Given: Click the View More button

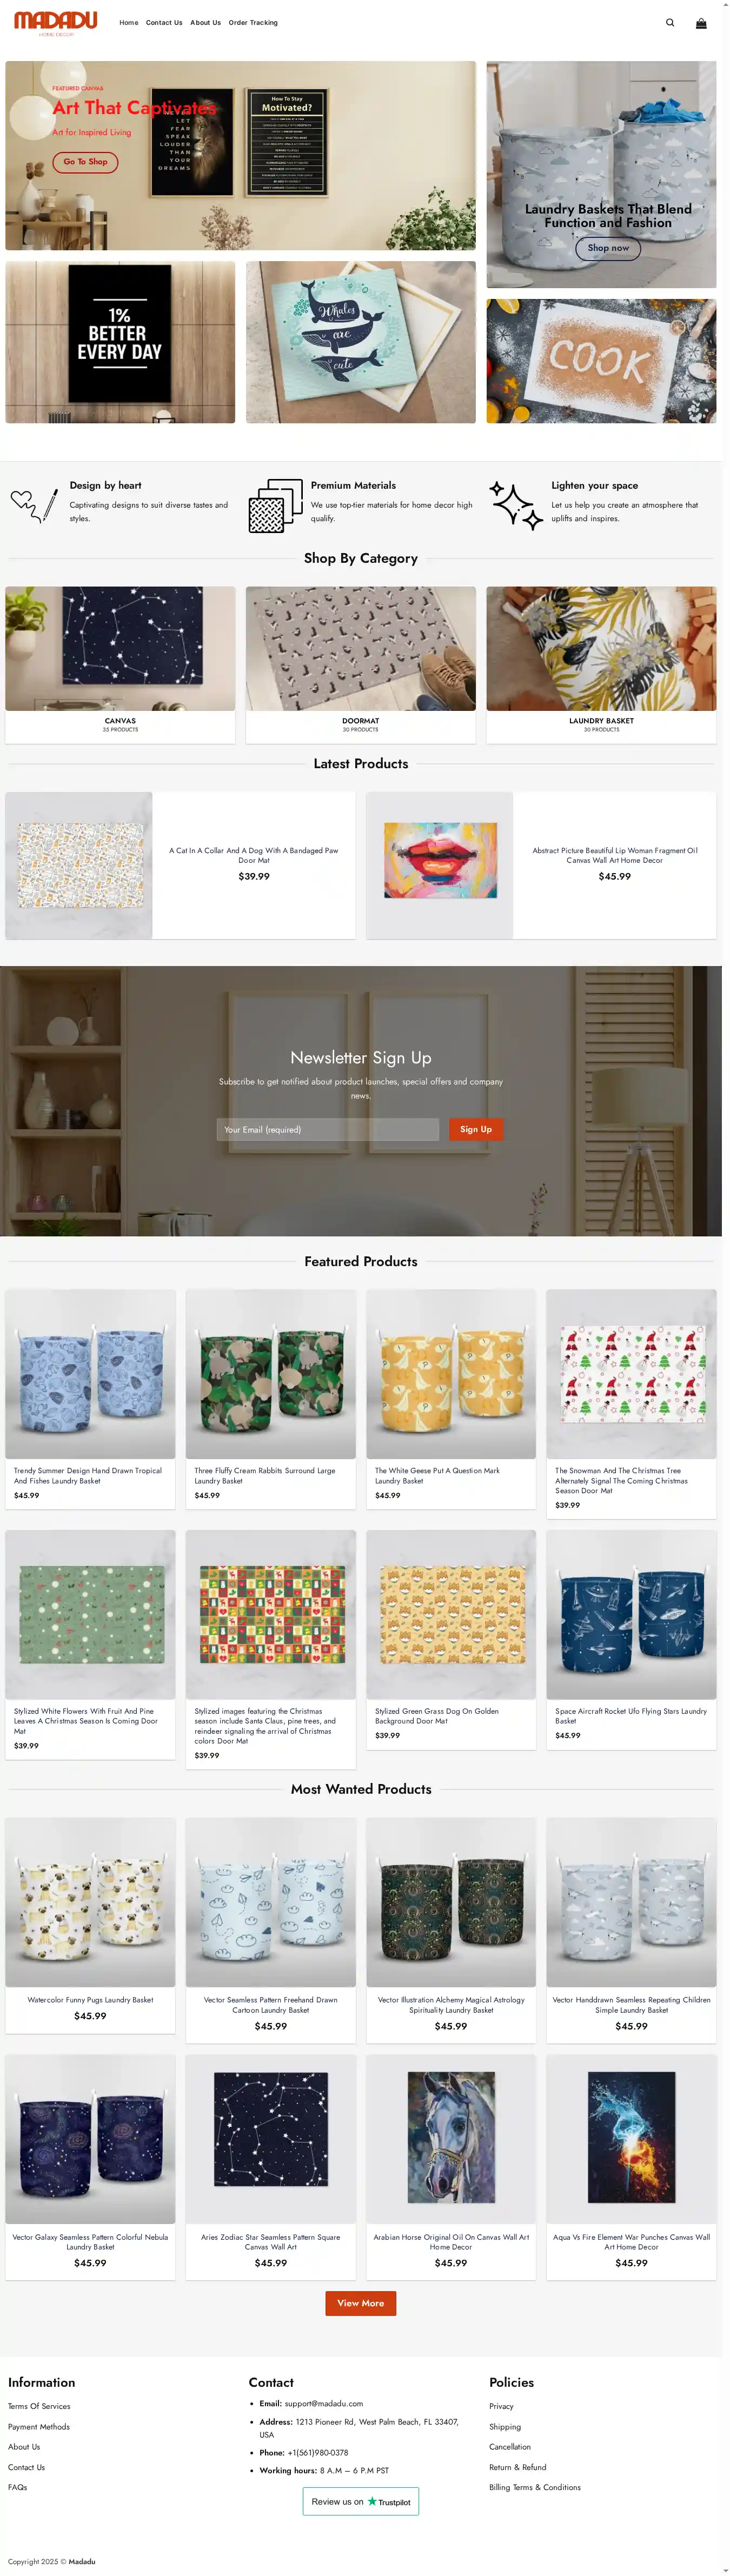Looking at the screenshot, I should 361,2303.
